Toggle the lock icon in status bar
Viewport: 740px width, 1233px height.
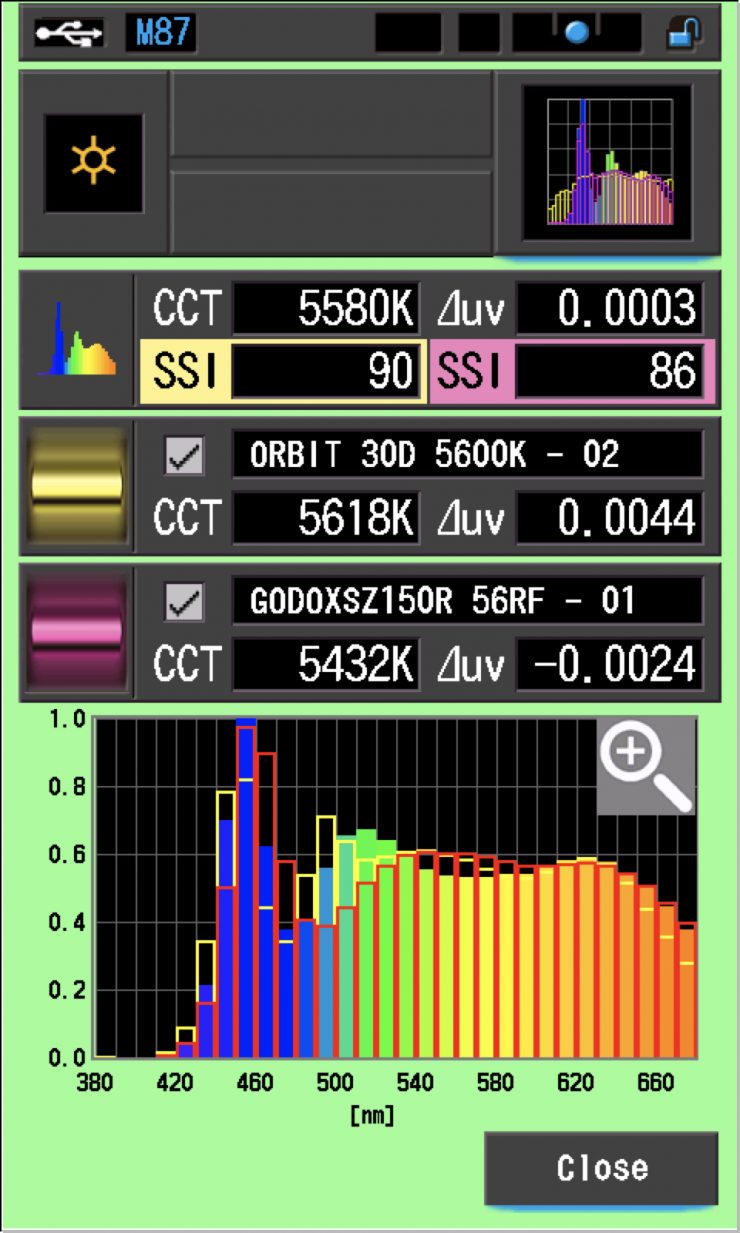(x=683, y=33)
